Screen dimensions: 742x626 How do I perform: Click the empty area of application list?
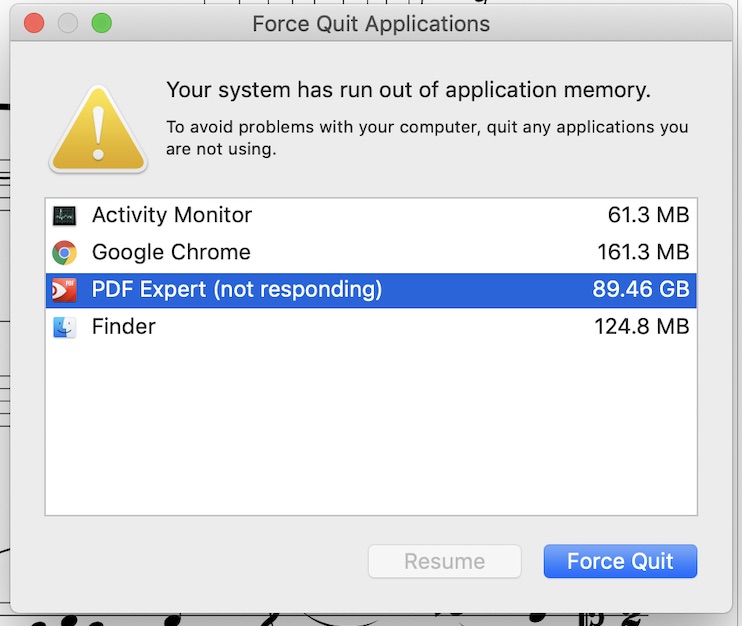click(x=371, y=431)
